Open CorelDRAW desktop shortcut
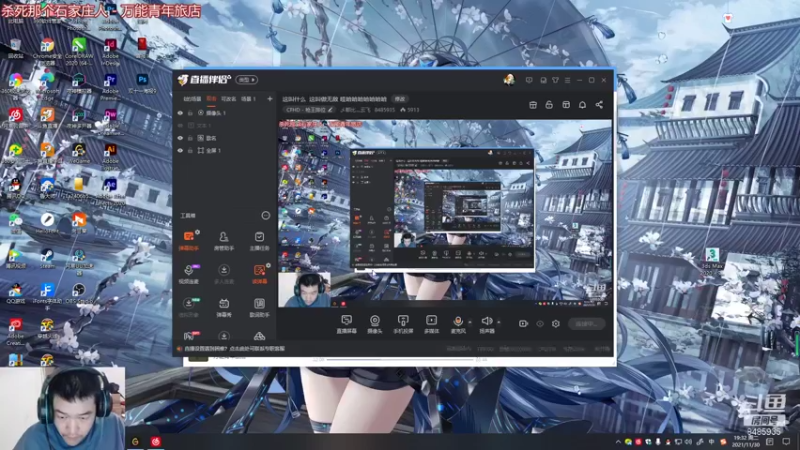This screenshot has height=450, width=800. point(79,51)
